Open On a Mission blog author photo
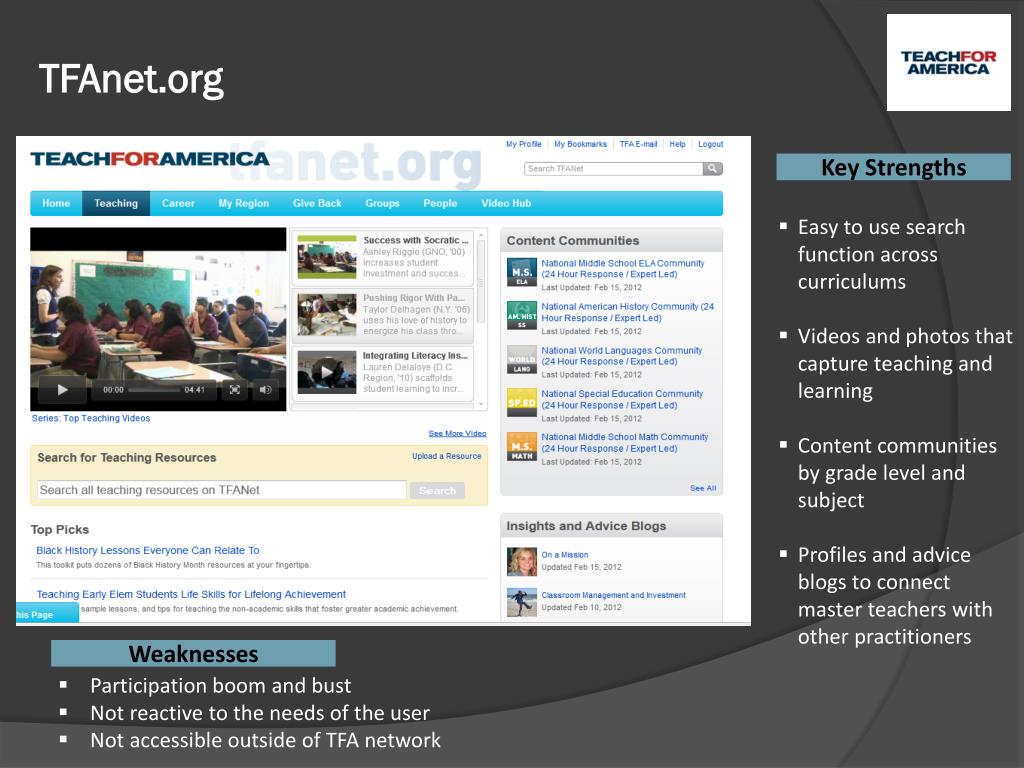 [x=522, y=562]
